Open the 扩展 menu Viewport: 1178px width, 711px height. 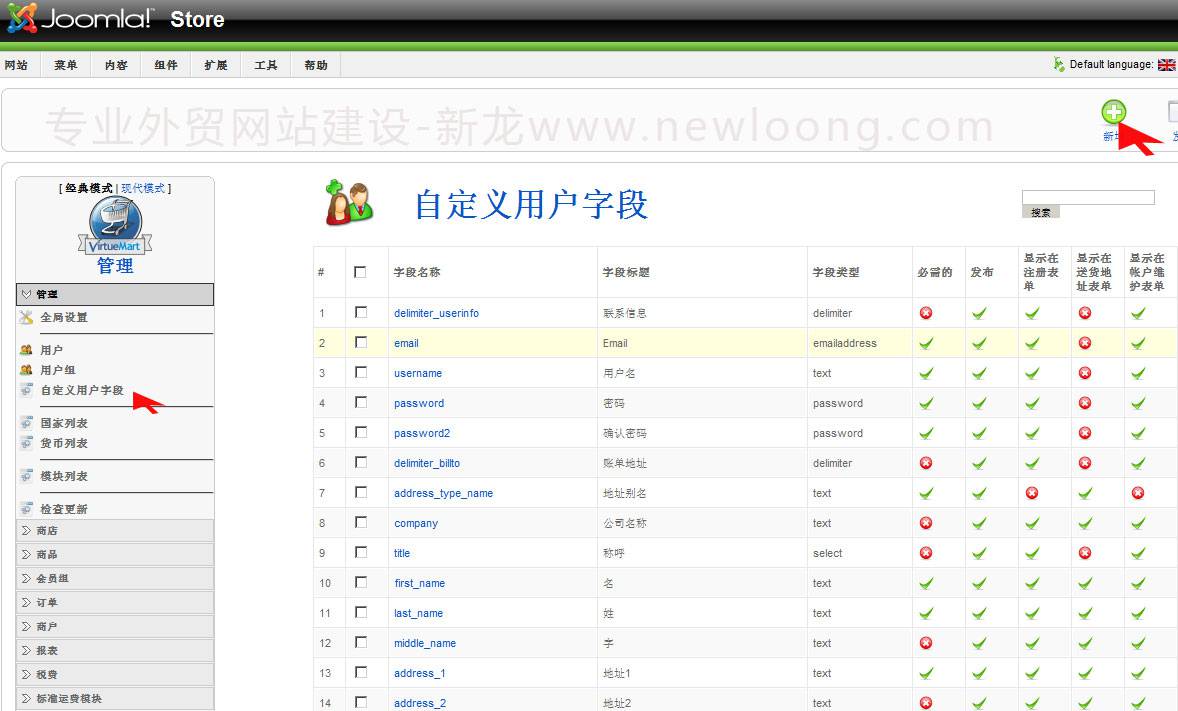click(x=215, y=64)
